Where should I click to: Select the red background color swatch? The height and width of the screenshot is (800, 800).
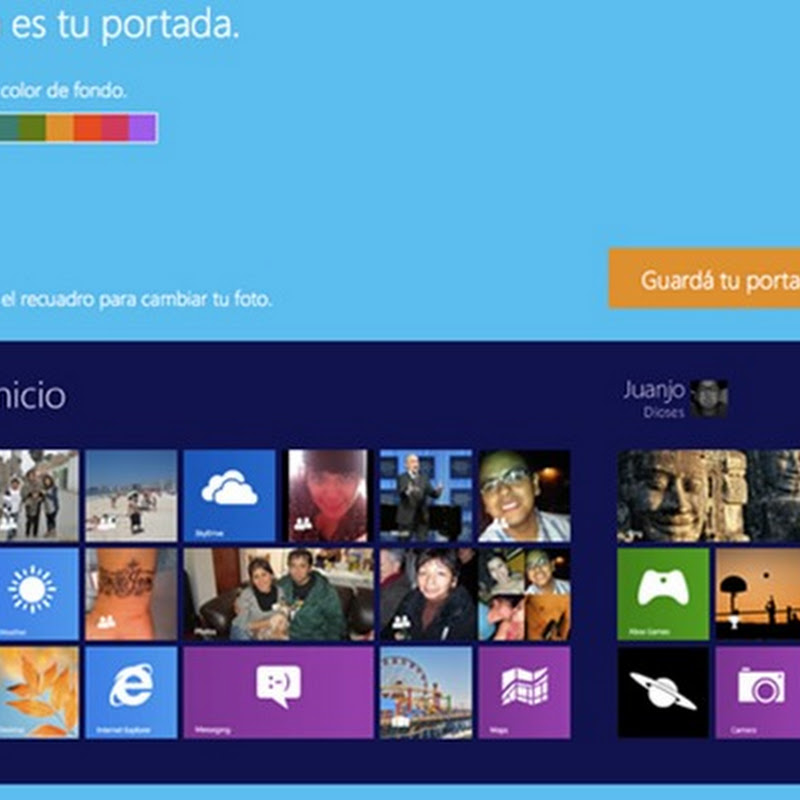[88, 128]
